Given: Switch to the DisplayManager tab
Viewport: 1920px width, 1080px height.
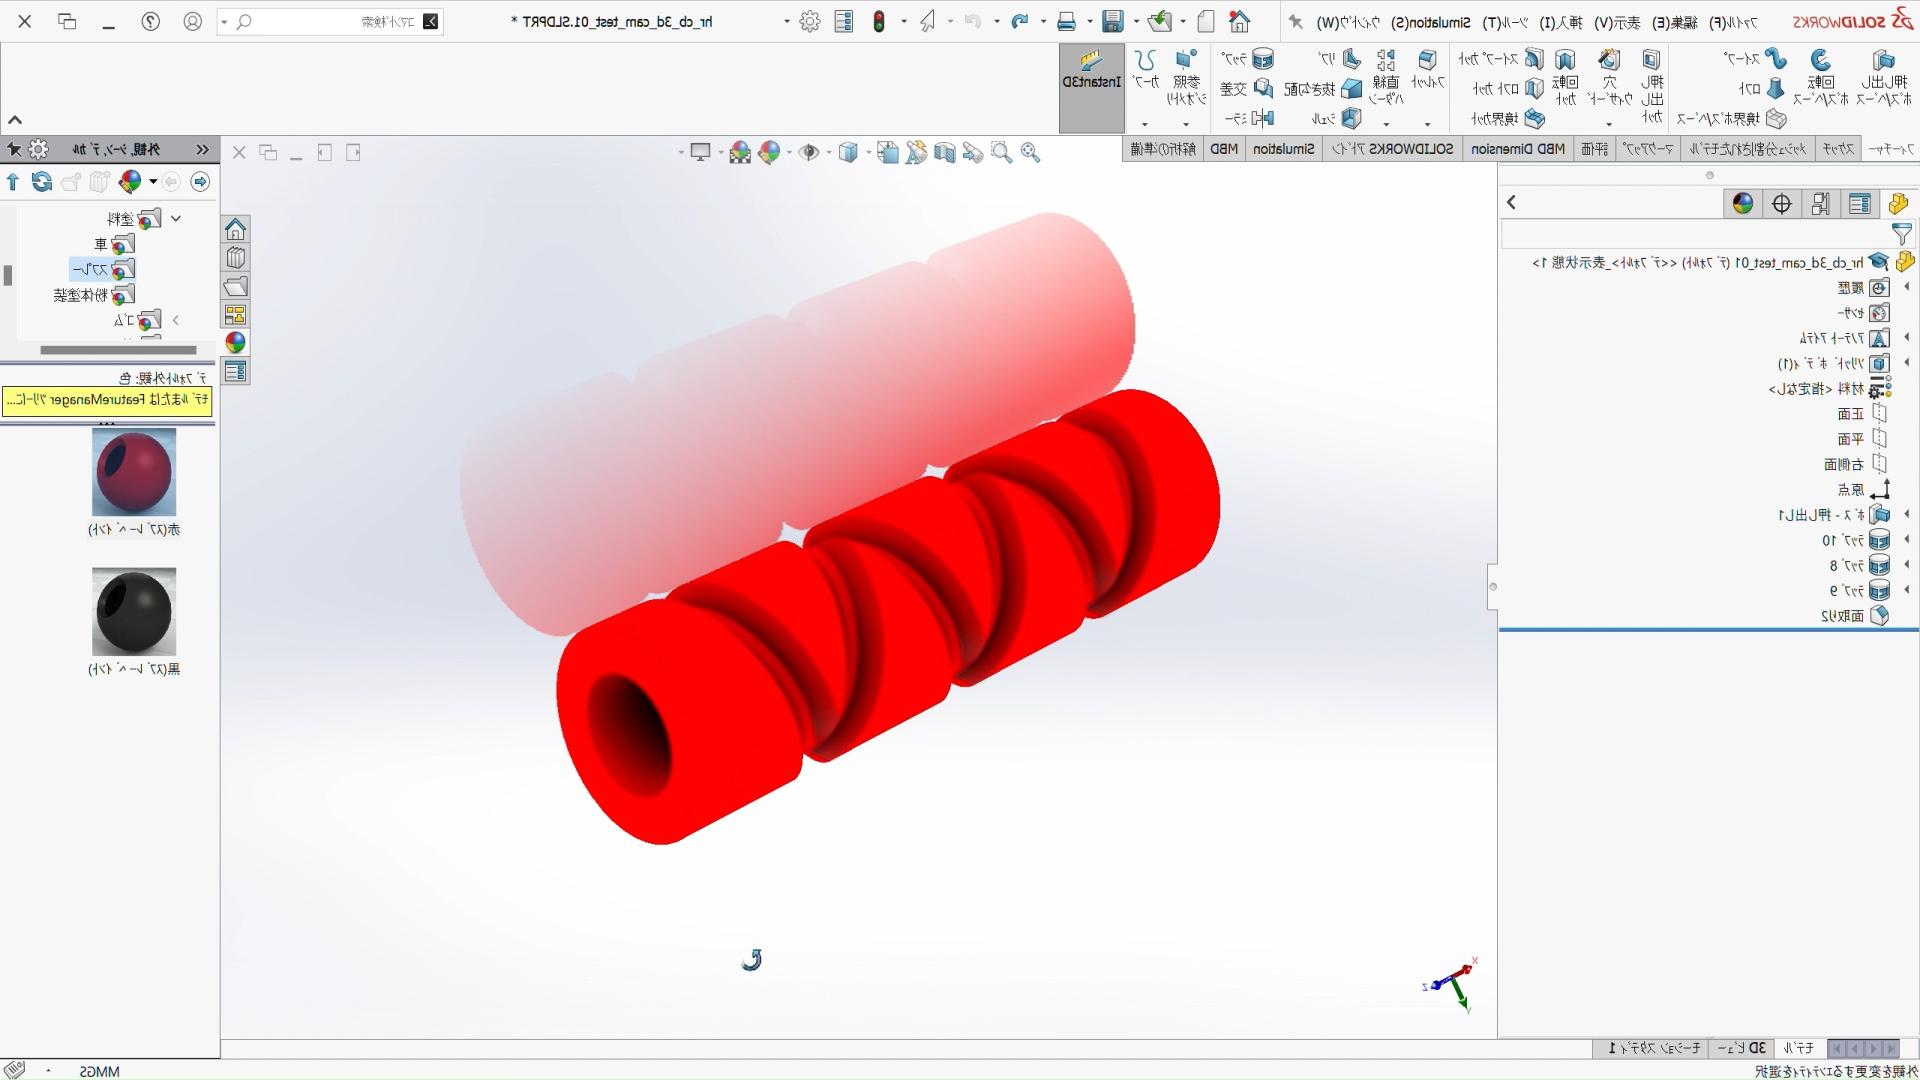Looking at the screenshot, I should (x=1743, y=204).
